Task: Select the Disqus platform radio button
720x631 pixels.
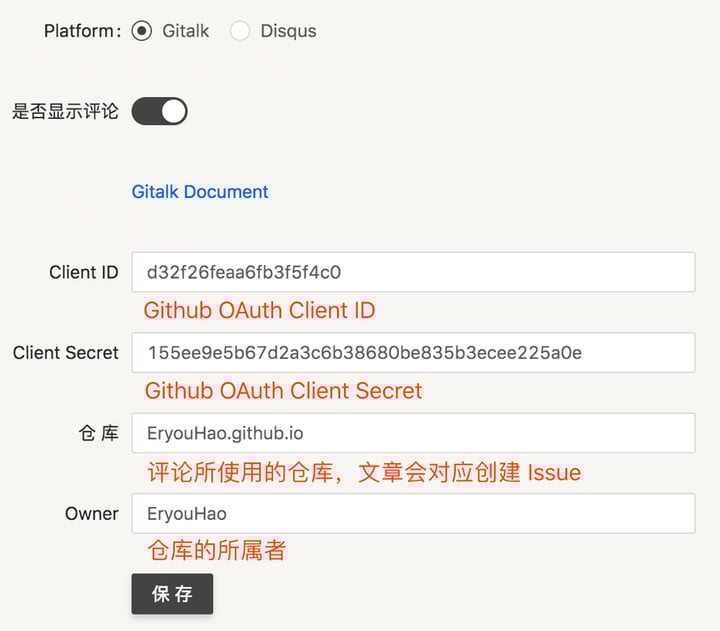Action: click(x=240, y=31)
